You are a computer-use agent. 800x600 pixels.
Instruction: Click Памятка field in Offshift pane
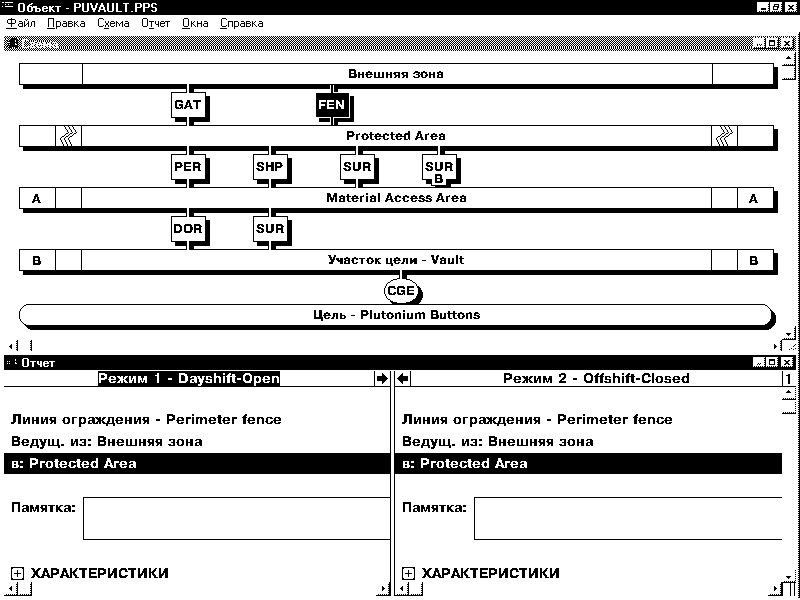click(628, 518)
